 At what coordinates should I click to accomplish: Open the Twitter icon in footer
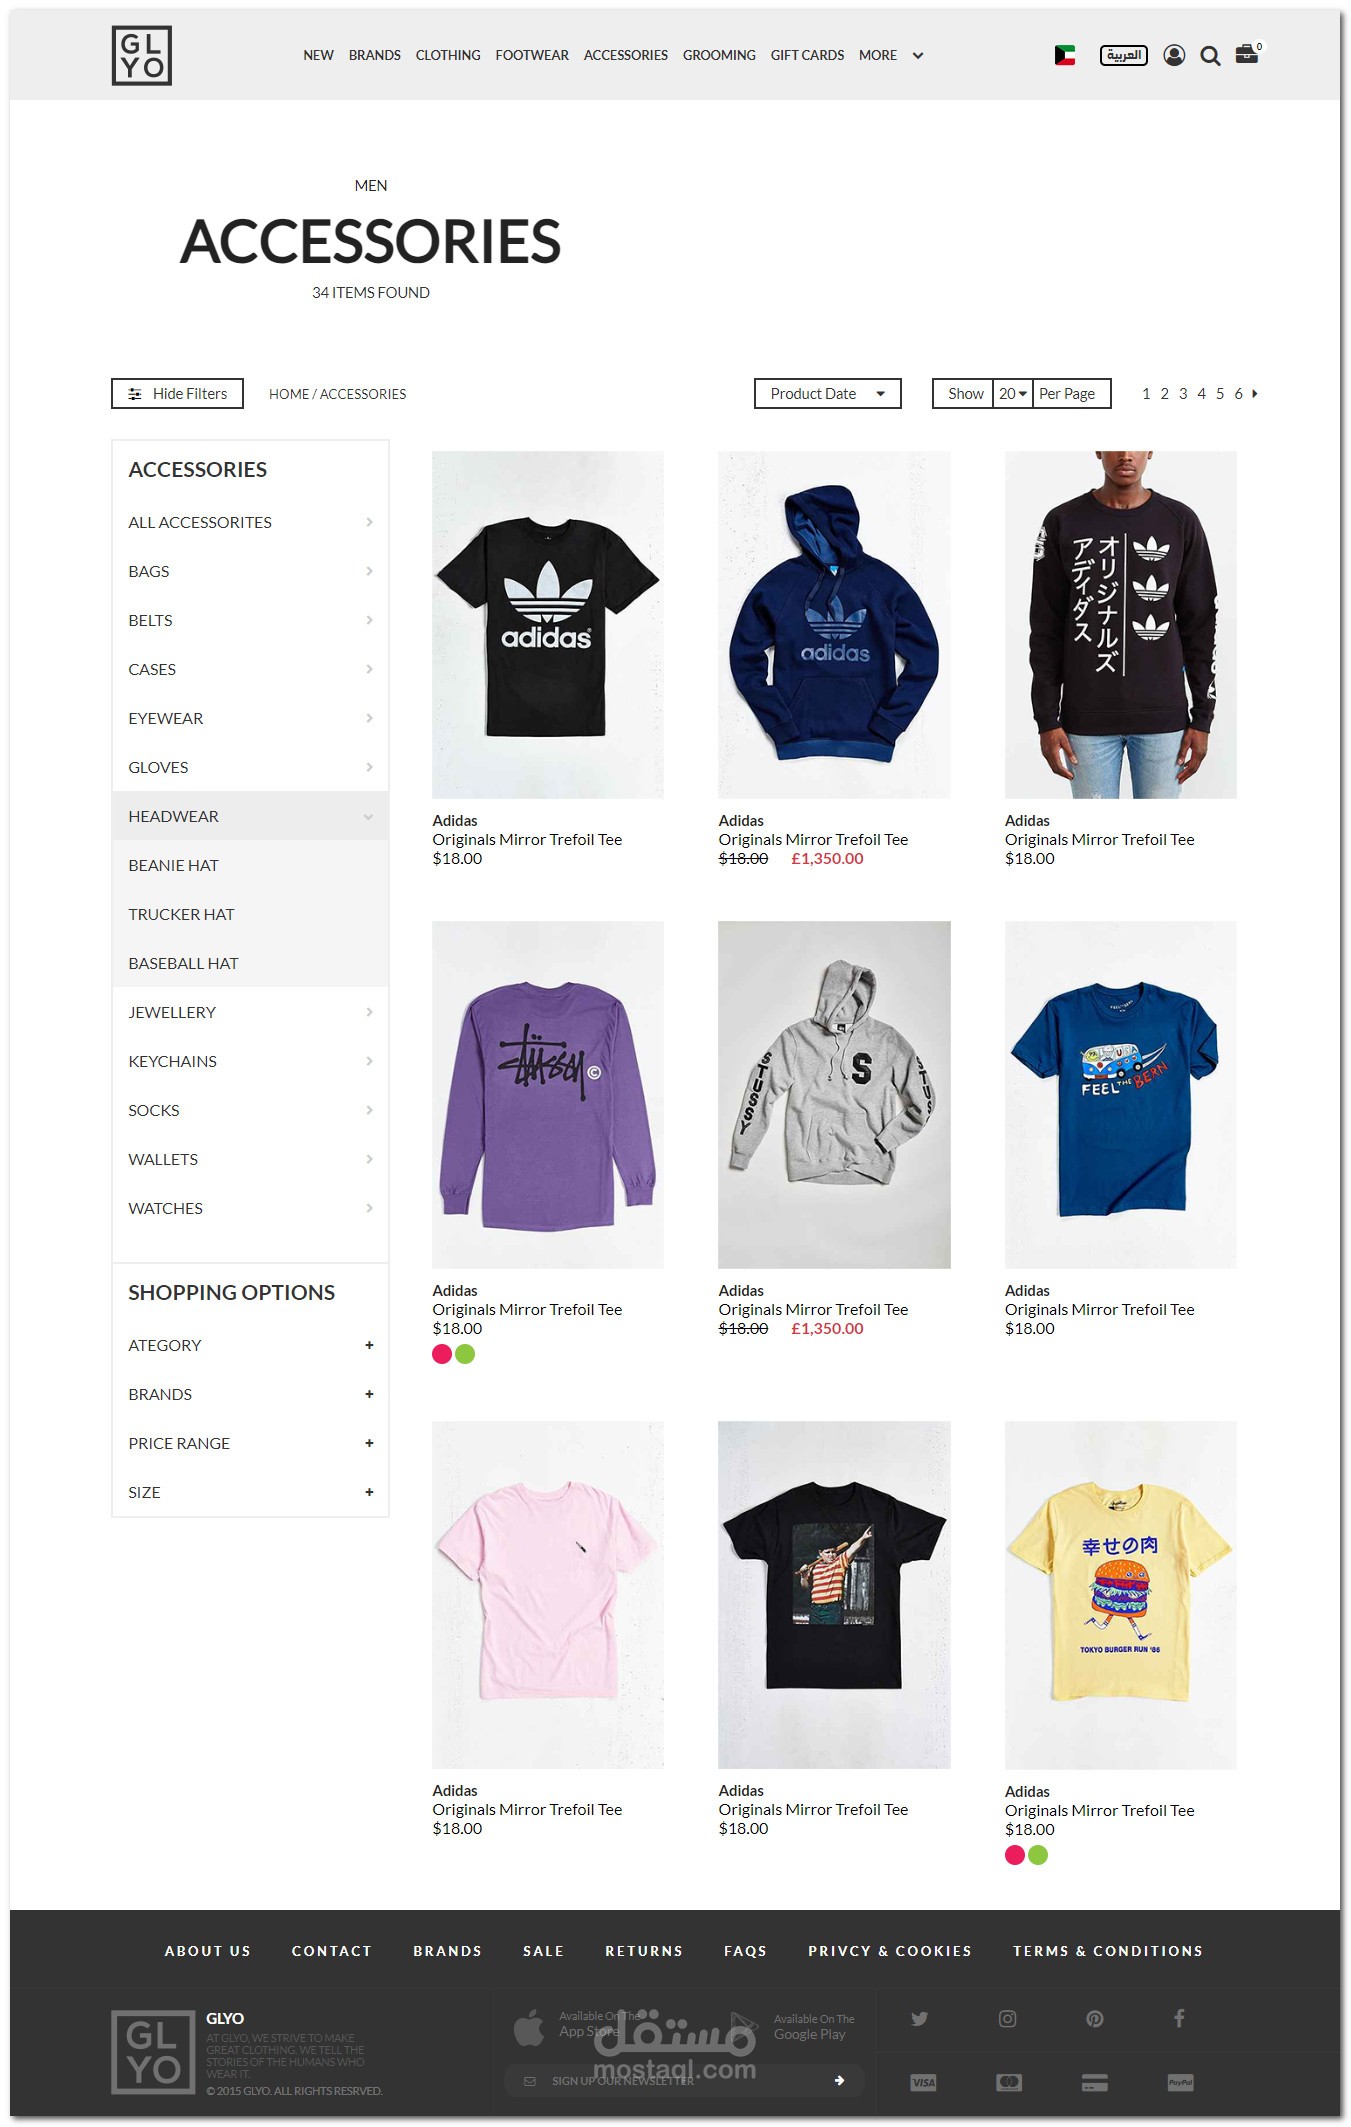point(920,2018)
